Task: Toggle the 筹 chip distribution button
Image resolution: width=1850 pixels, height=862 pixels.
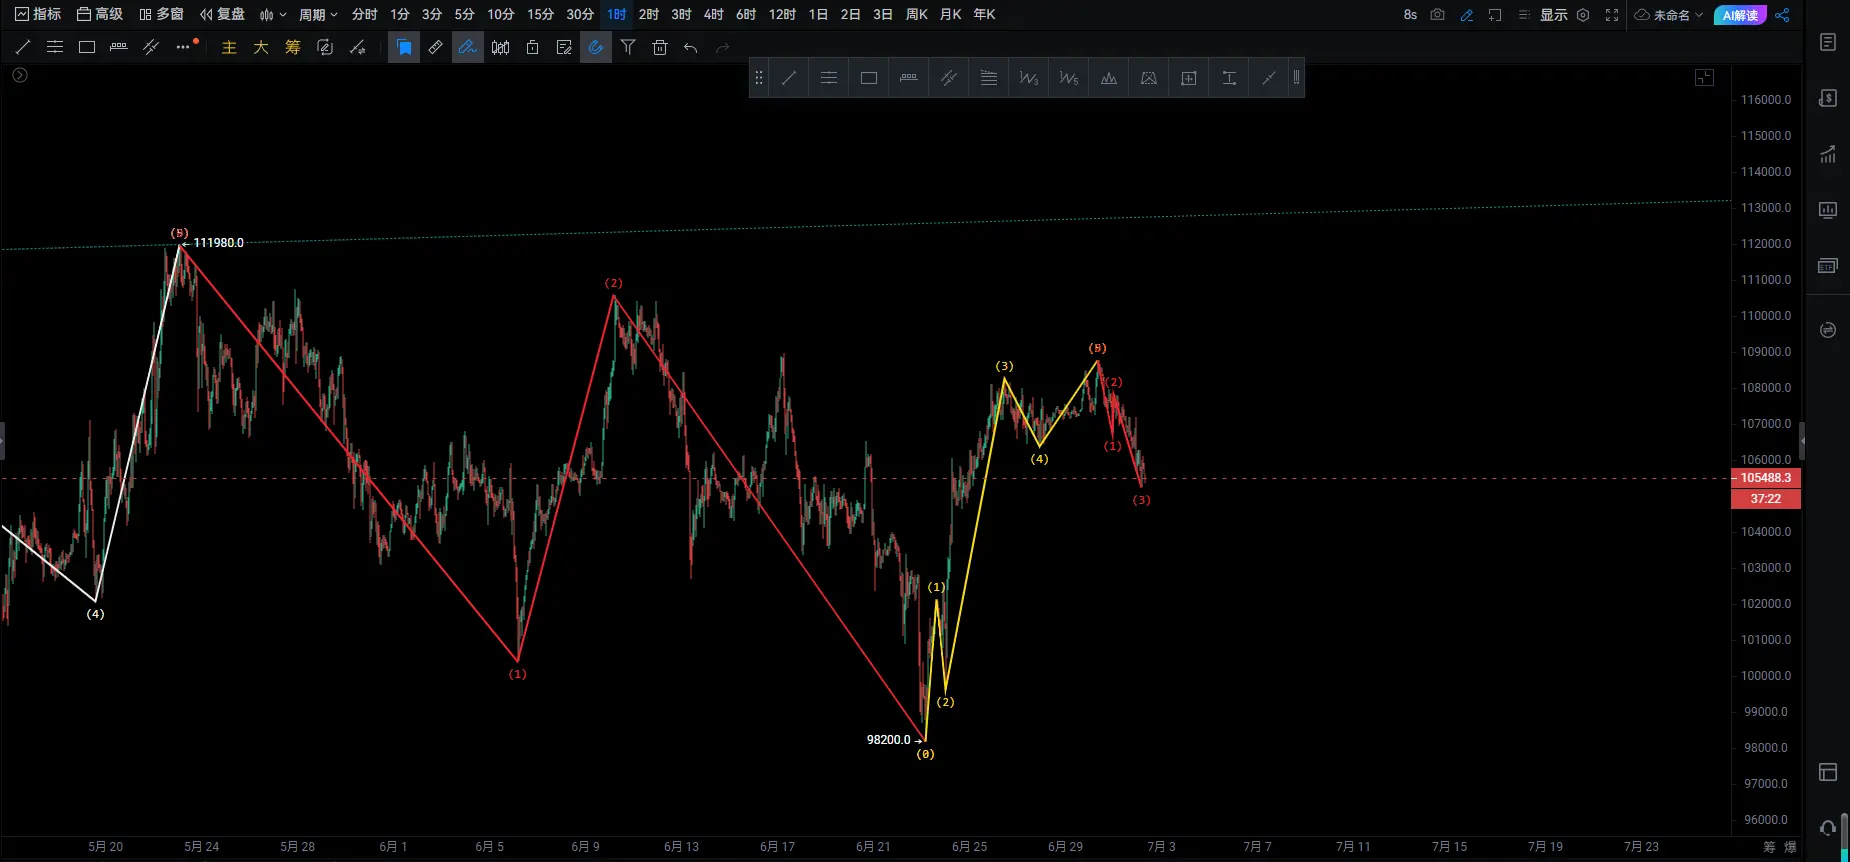Action: click(x=293, y=47)
